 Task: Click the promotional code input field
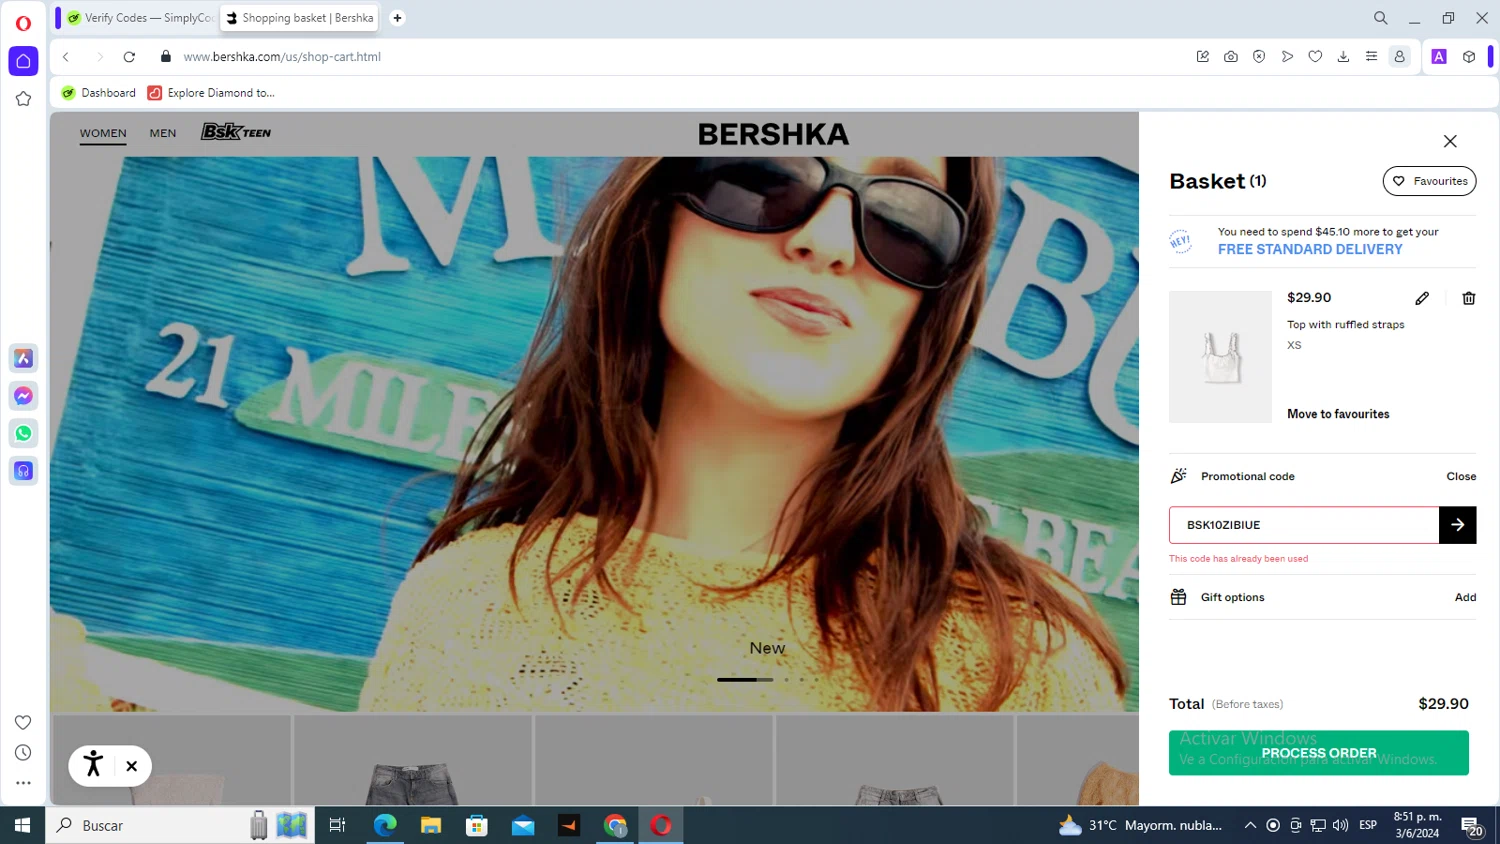[1303, 525]
